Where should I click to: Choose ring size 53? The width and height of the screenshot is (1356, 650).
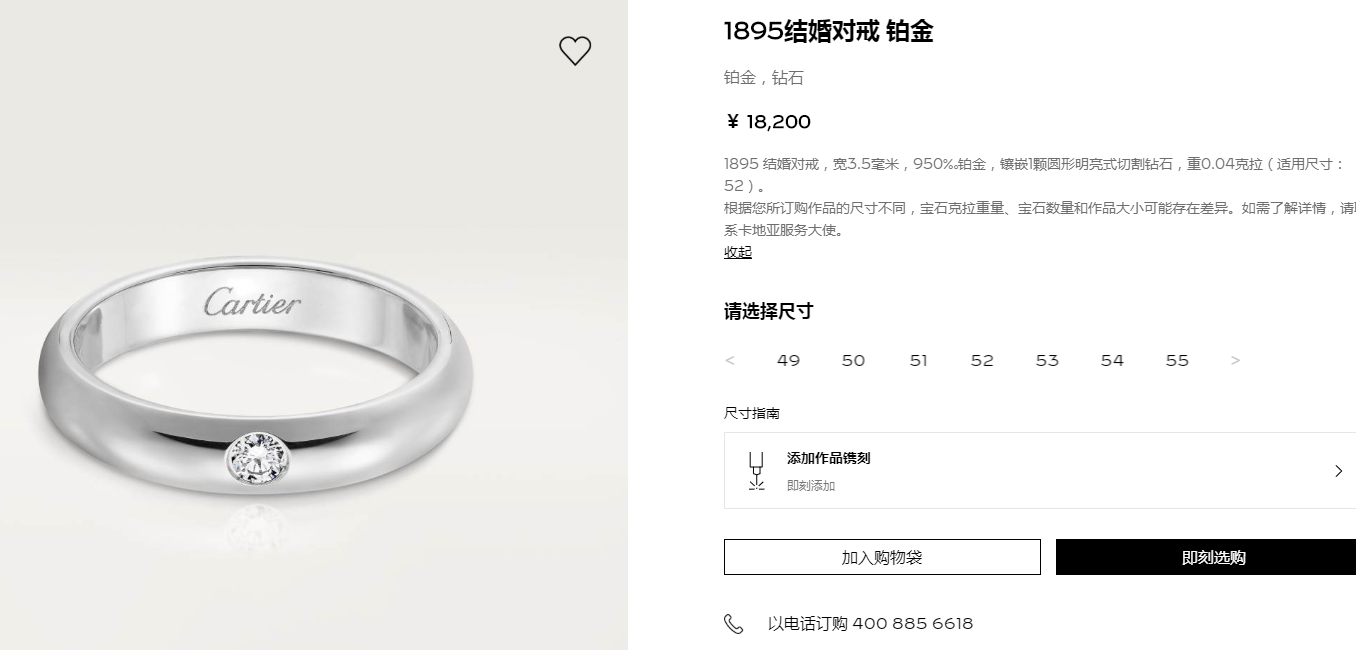coord(1047,361)
